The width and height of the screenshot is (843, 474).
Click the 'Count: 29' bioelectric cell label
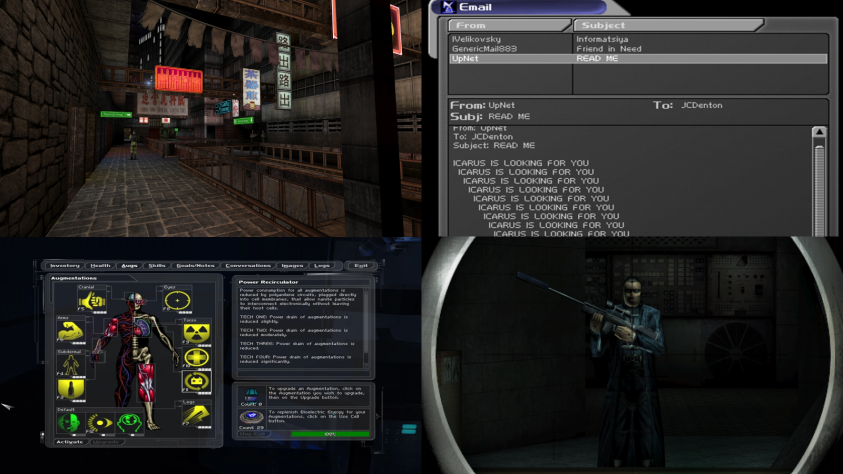pyautogui.click(x=251, y=428)
